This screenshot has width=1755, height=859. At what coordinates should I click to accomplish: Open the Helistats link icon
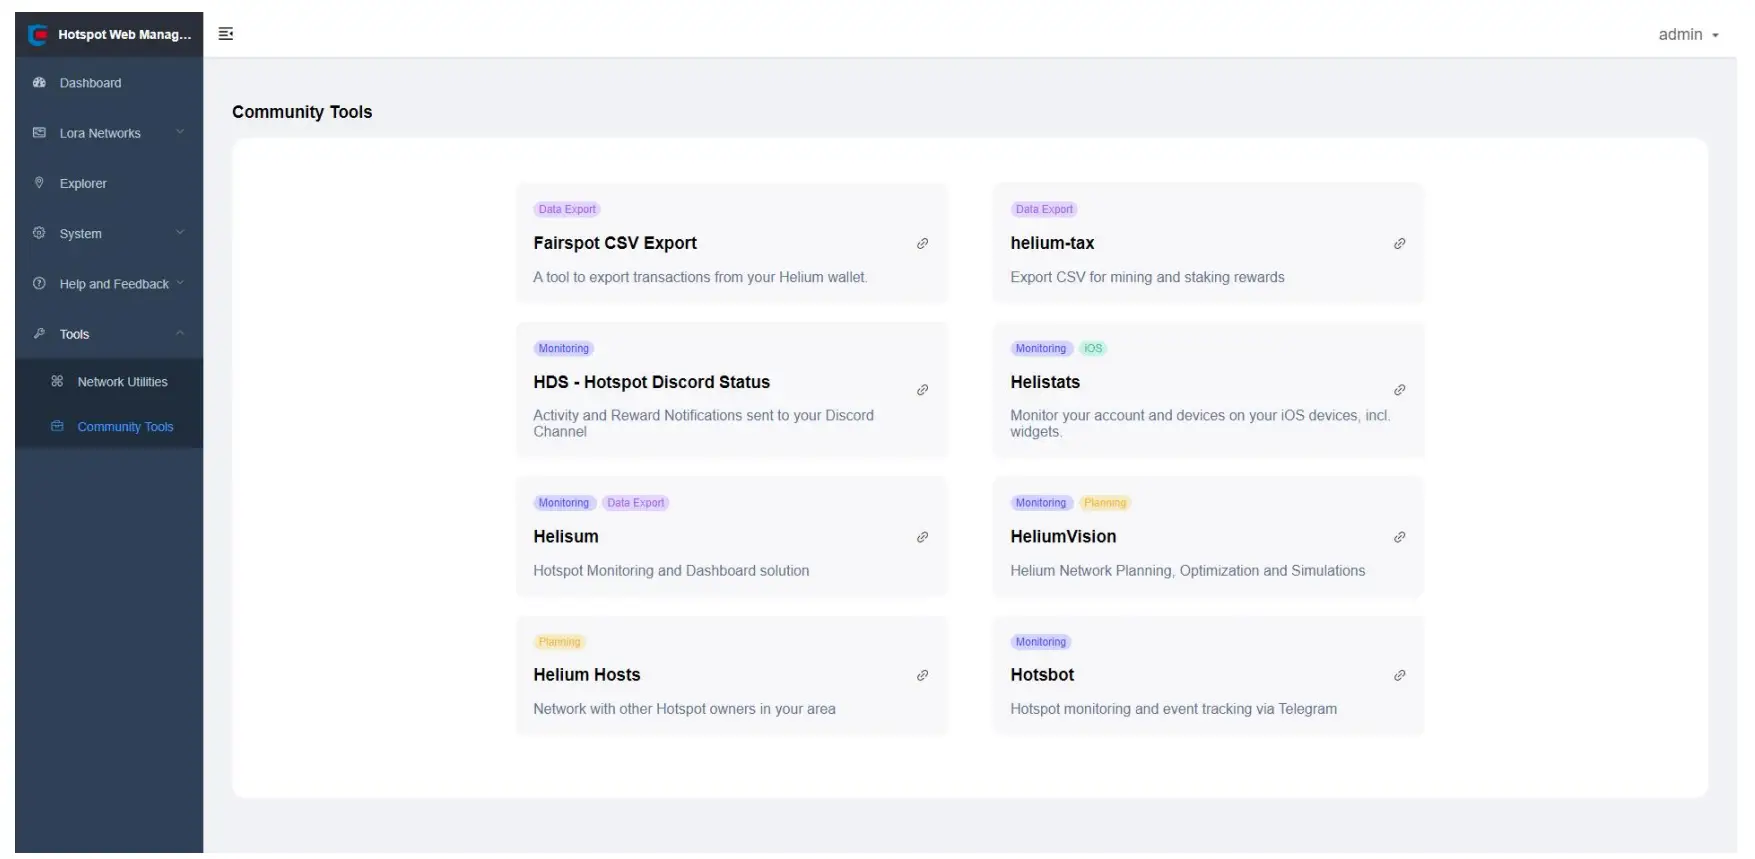point(1399,390)
